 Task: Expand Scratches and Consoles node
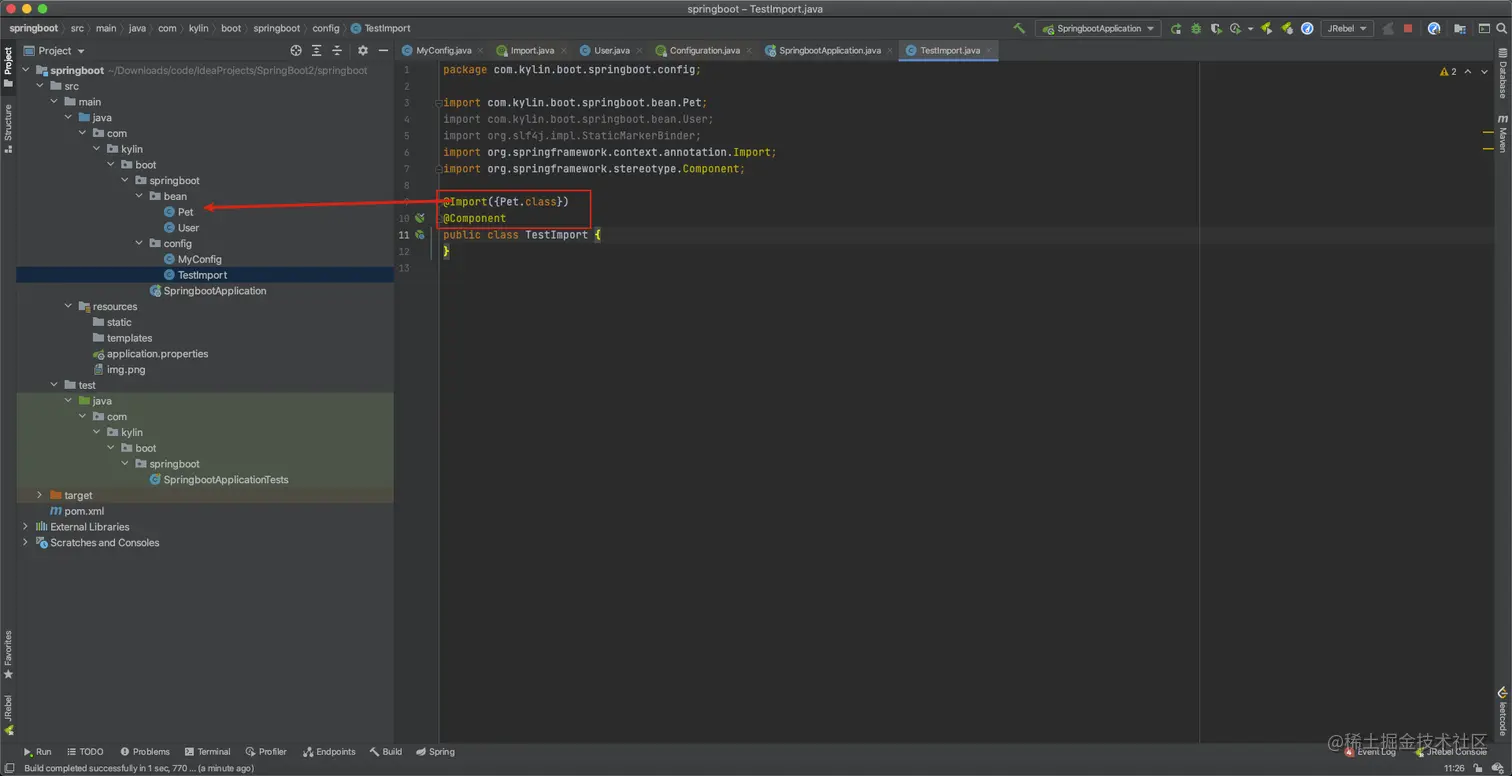pos(25,543)
